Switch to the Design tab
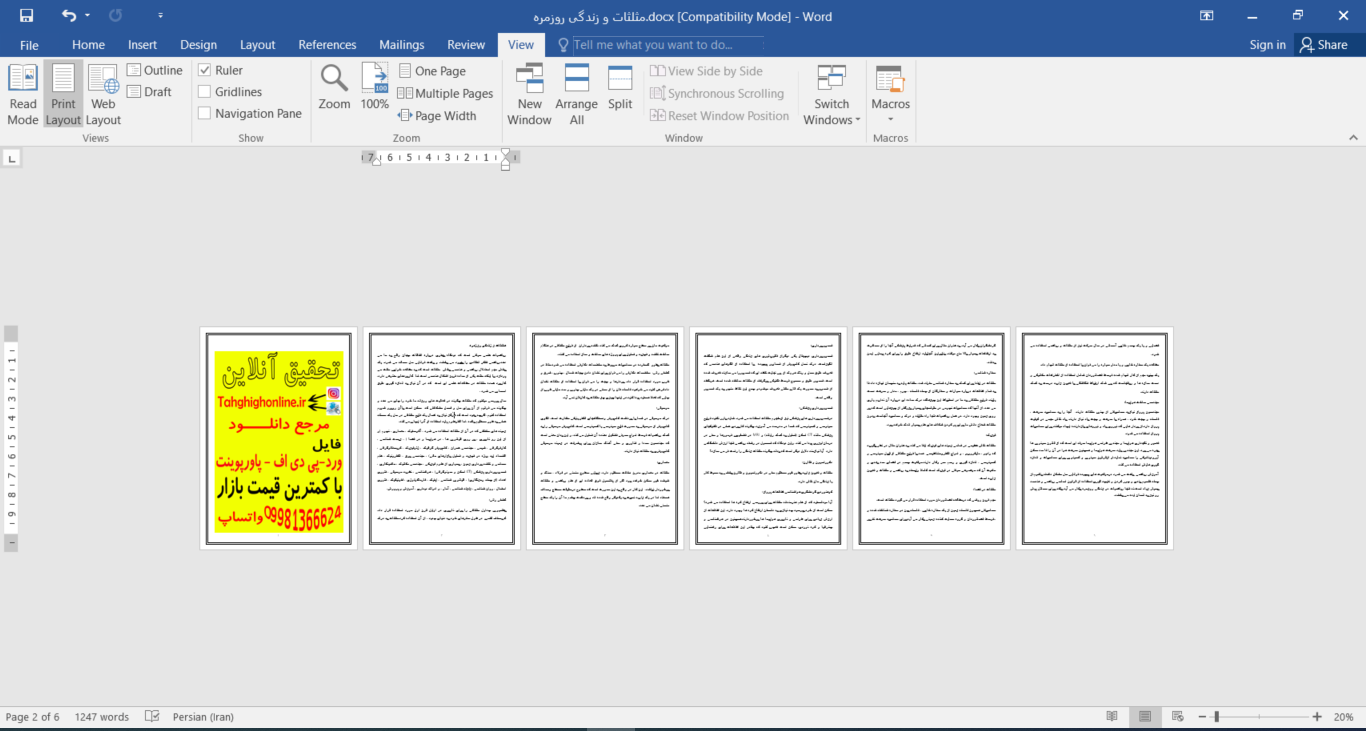The height and width of the screenshot is (731, 1366). (x=198, y=45)
